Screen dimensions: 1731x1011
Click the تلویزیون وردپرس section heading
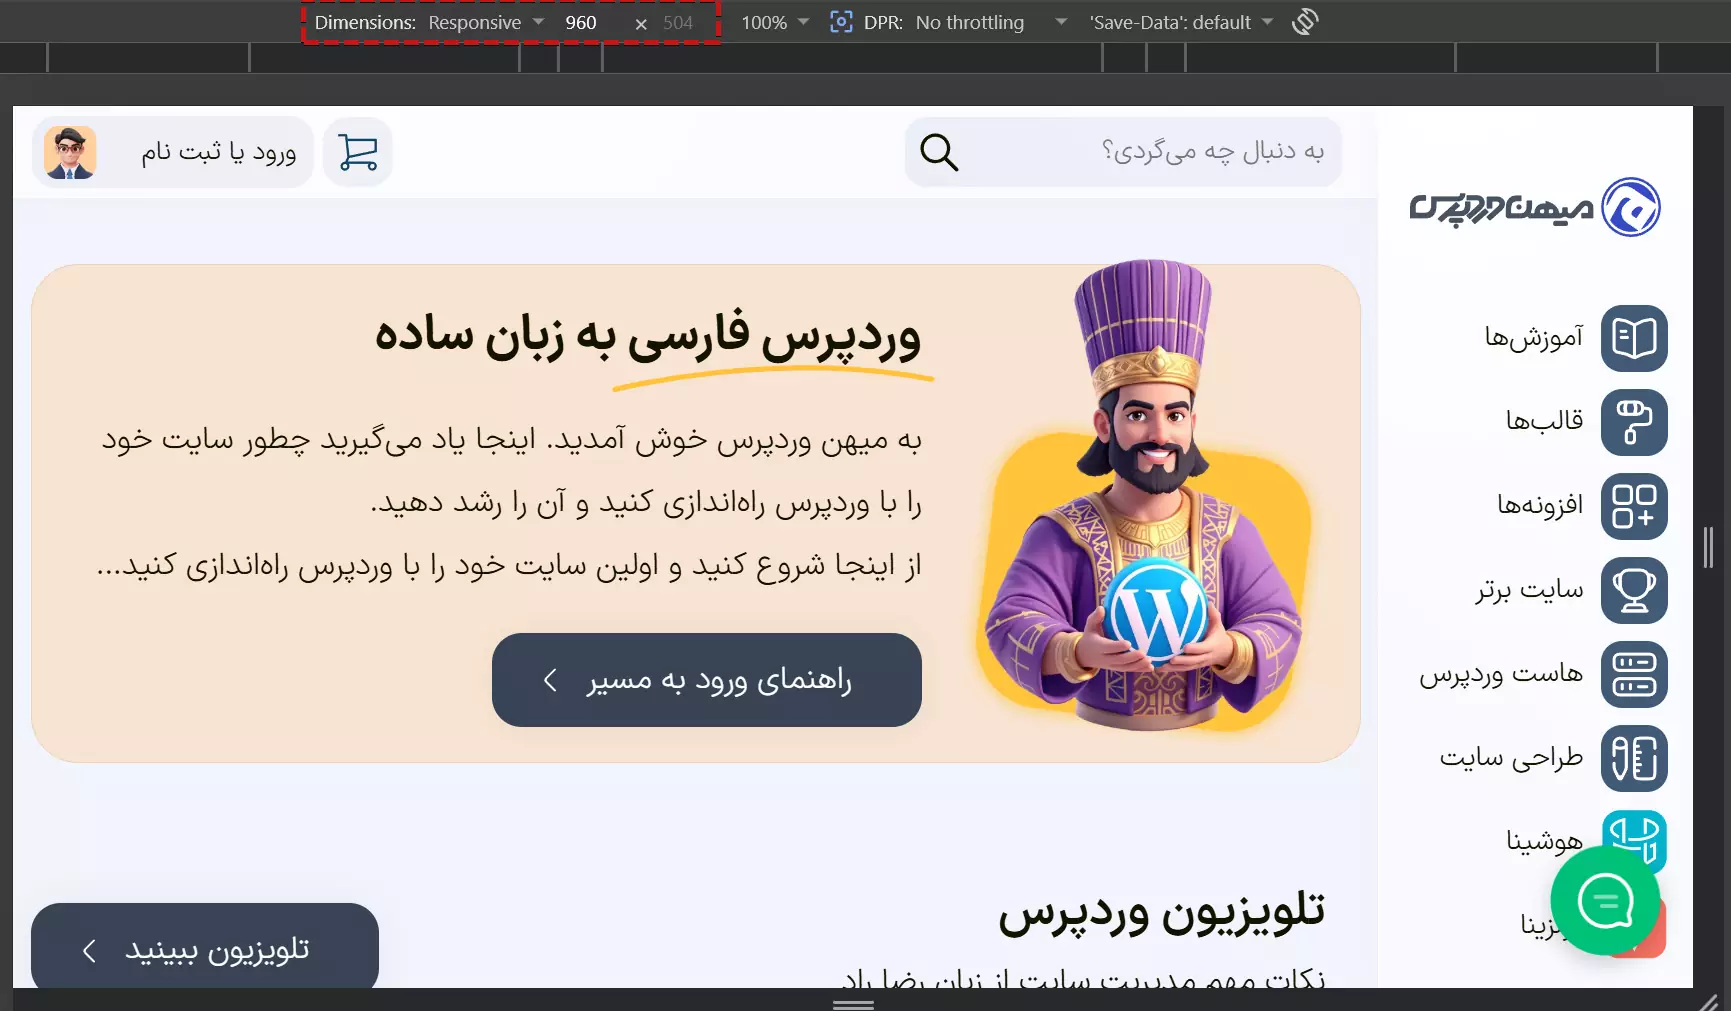coord(1161,912)
